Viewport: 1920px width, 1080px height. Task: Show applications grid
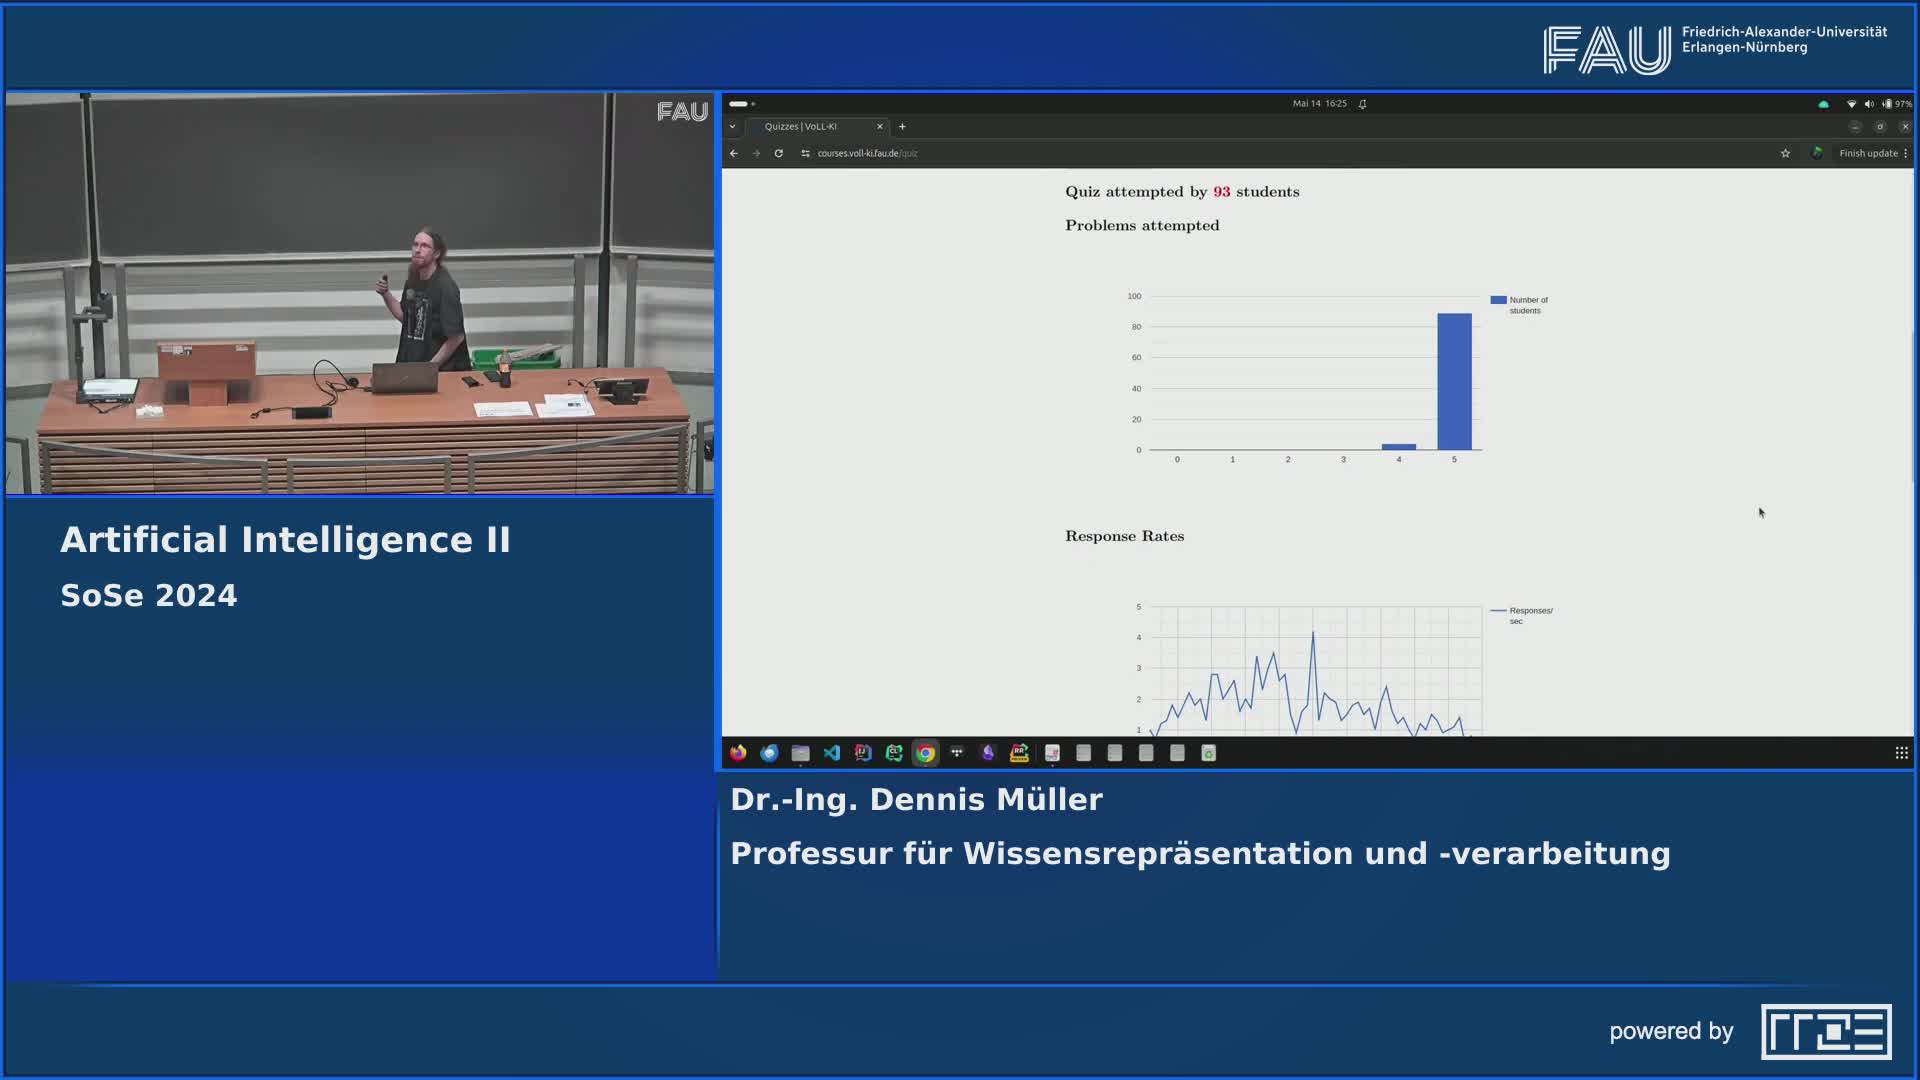tap(1901, 753)
